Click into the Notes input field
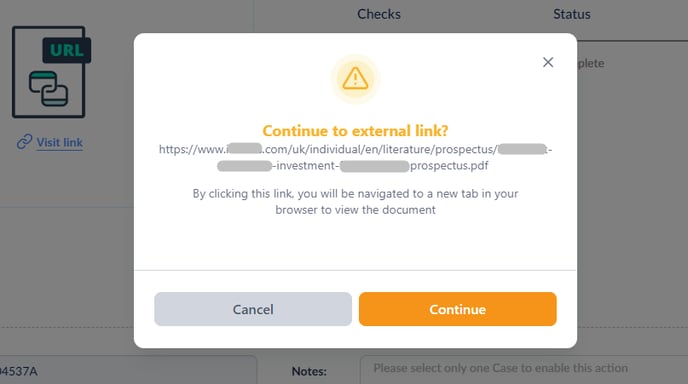This screenshot has height=384, width=688. click(524, 370)
